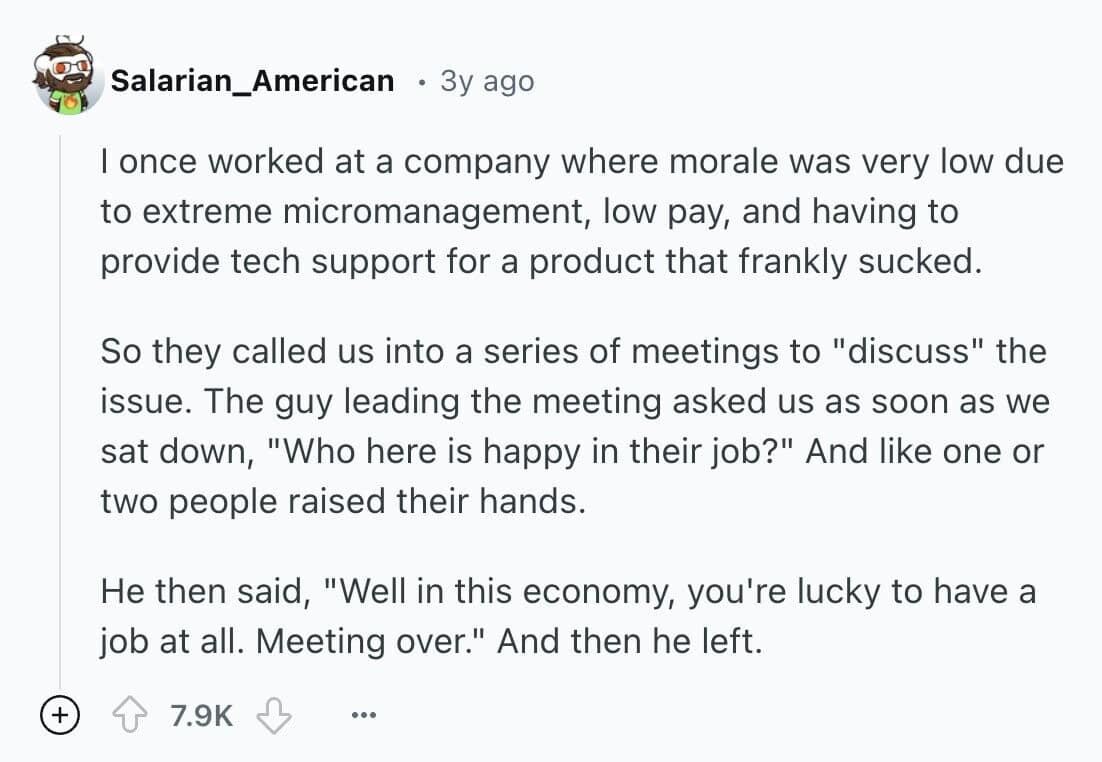The width and height of the screenshot is (1102, 762).
Task: Toggle the circled plus thread expander
Action: [59, 716]
